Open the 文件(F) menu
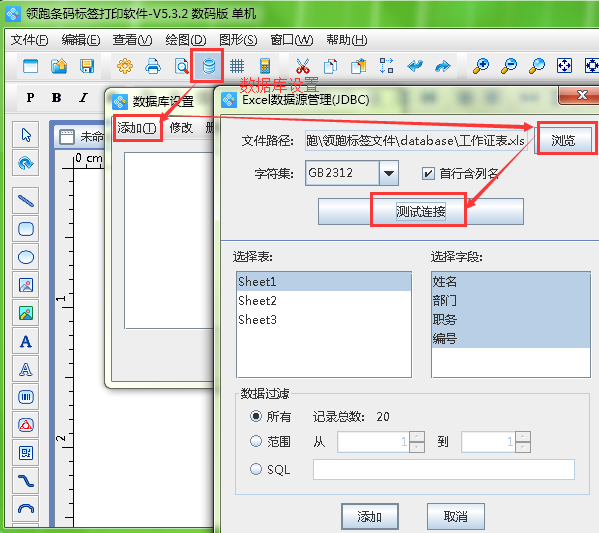Viewport: 599px width, 533px height. (x=29, y=40)
